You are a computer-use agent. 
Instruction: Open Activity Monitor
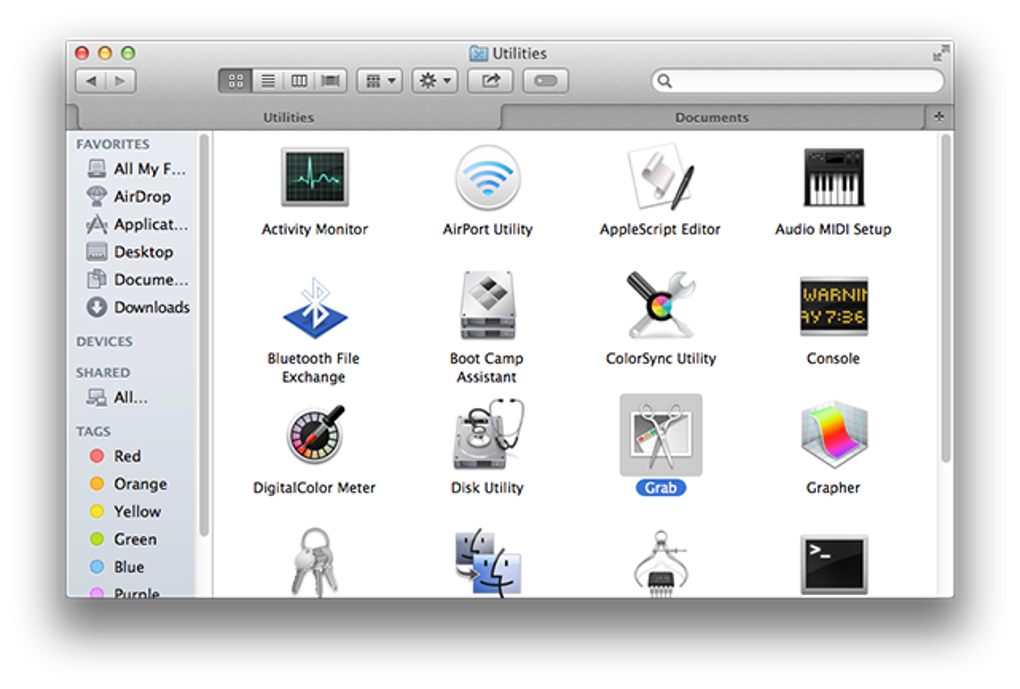314,178
